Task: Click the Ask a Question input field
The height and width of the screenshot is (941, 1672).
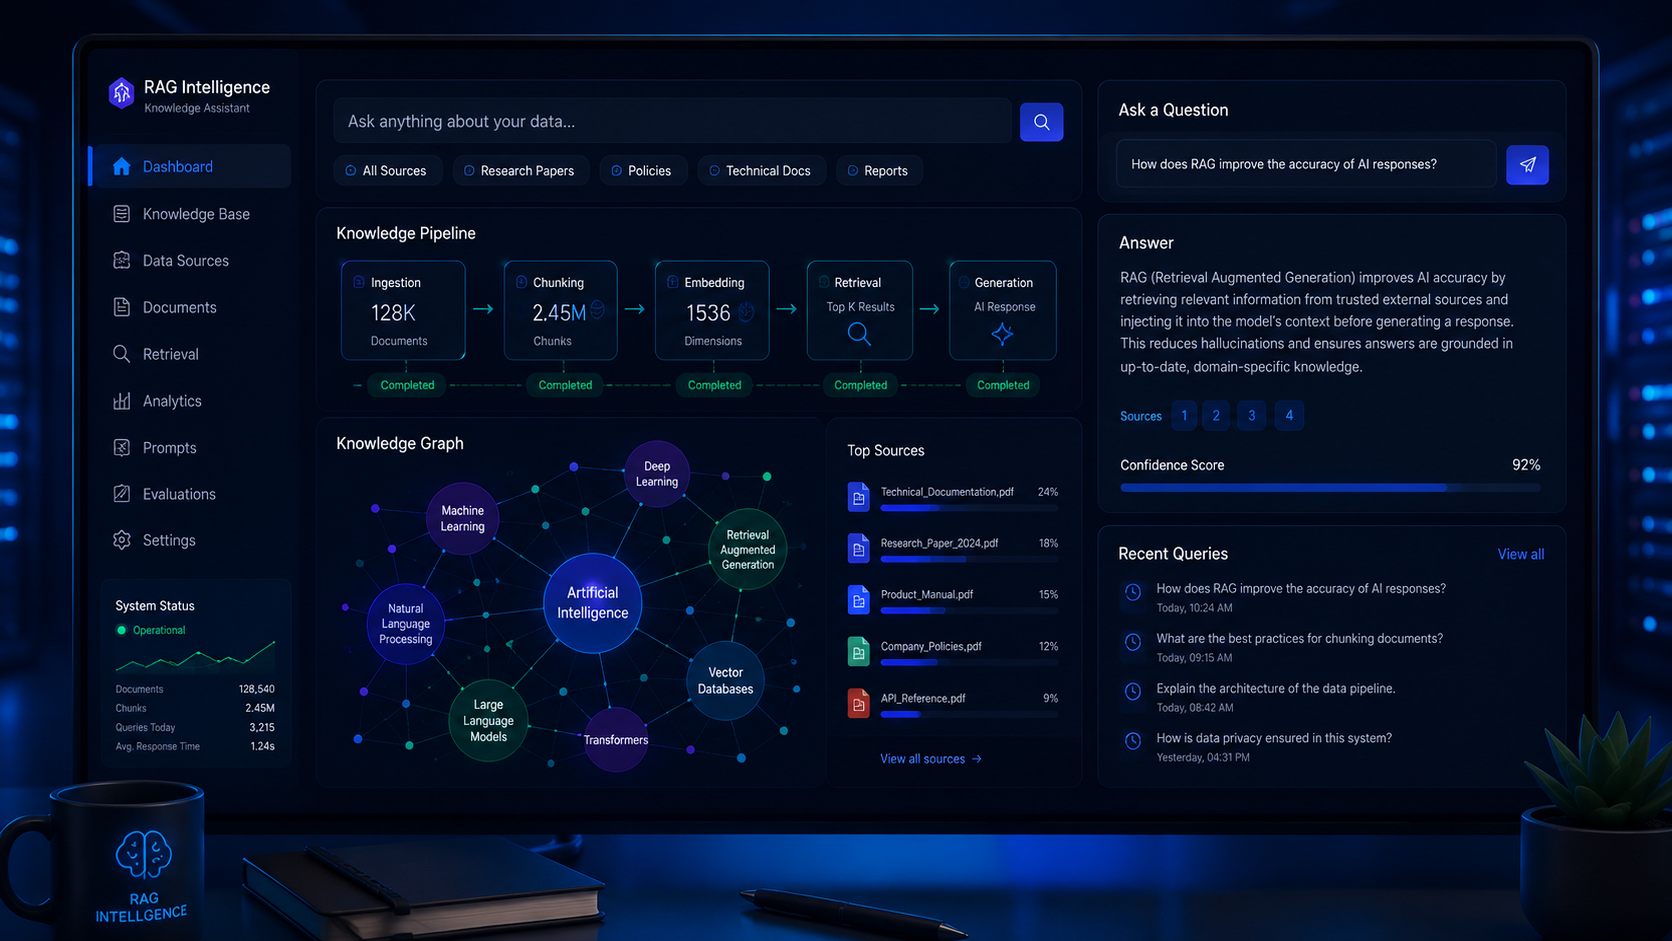Action: 1306,165
